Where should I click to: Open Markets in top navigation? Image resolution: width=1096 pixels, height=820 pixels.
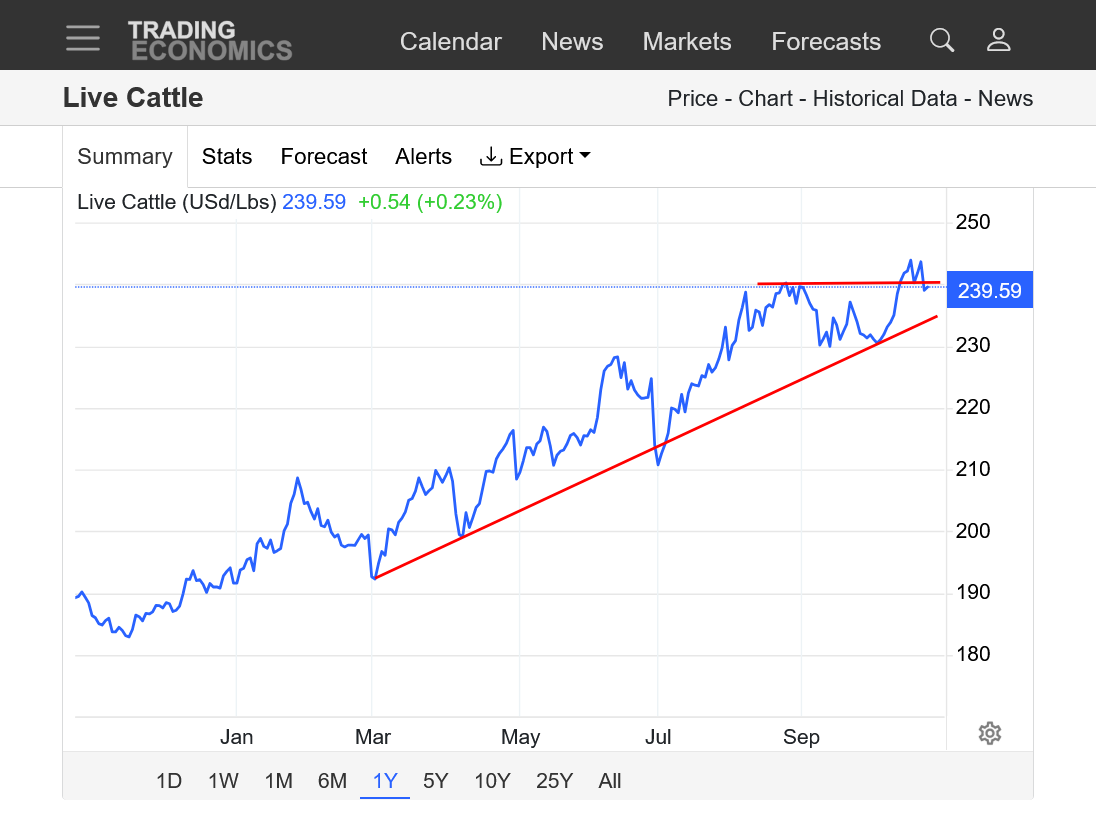pos(687,42)
